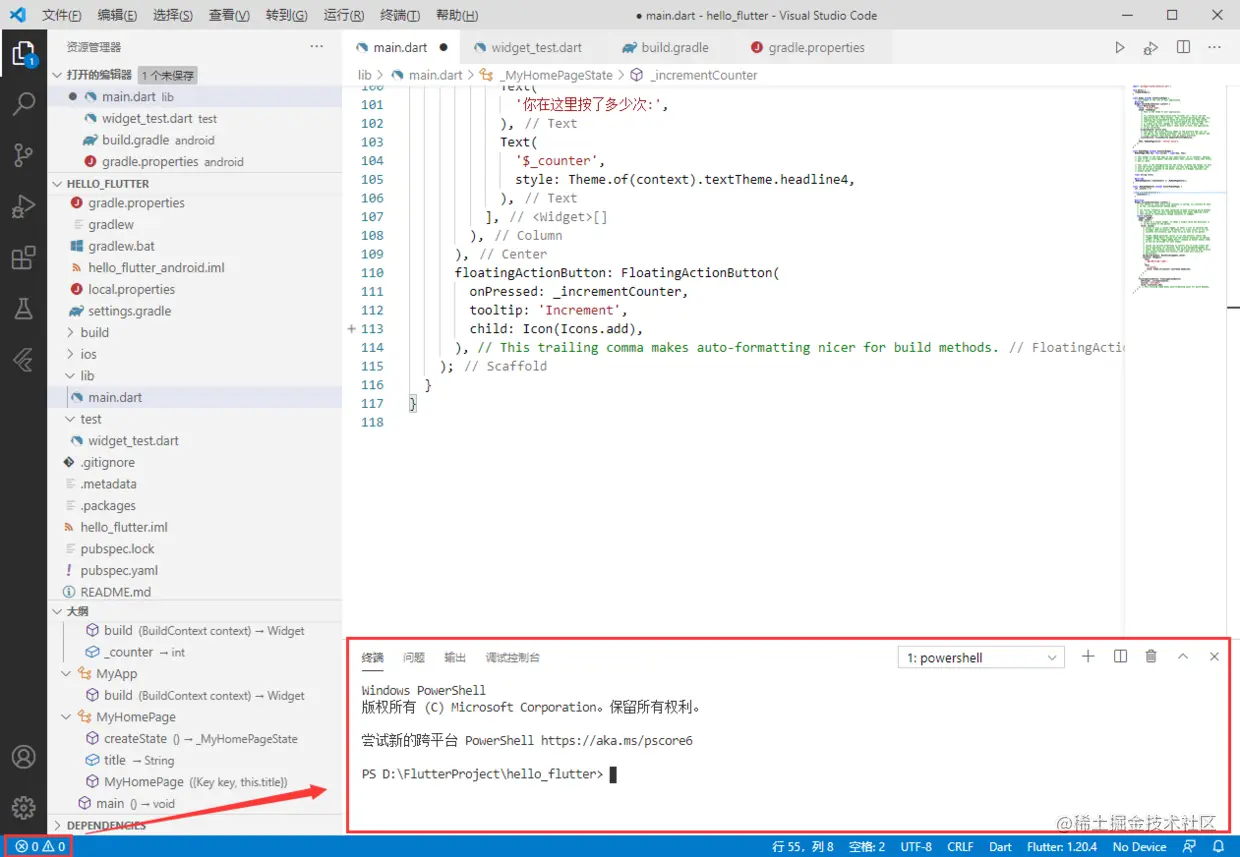
Task: Change encoding via UTF-8 status item
Action: pyautogui.click(x=916, y=846)
